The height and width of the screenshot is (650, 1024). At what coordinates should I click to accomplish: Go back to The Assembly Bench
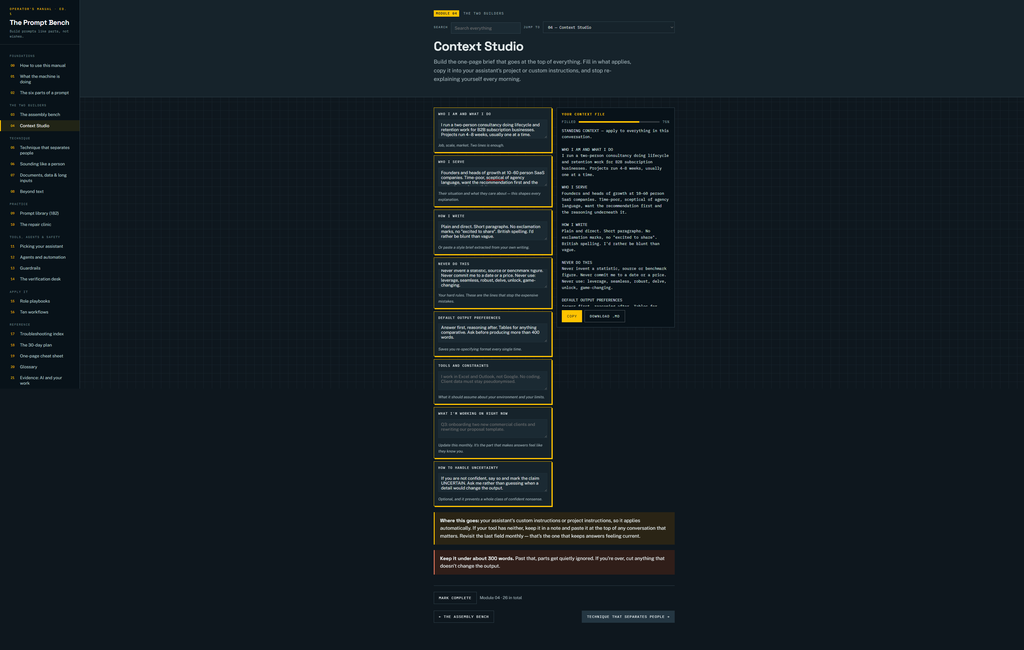(464, 617)
